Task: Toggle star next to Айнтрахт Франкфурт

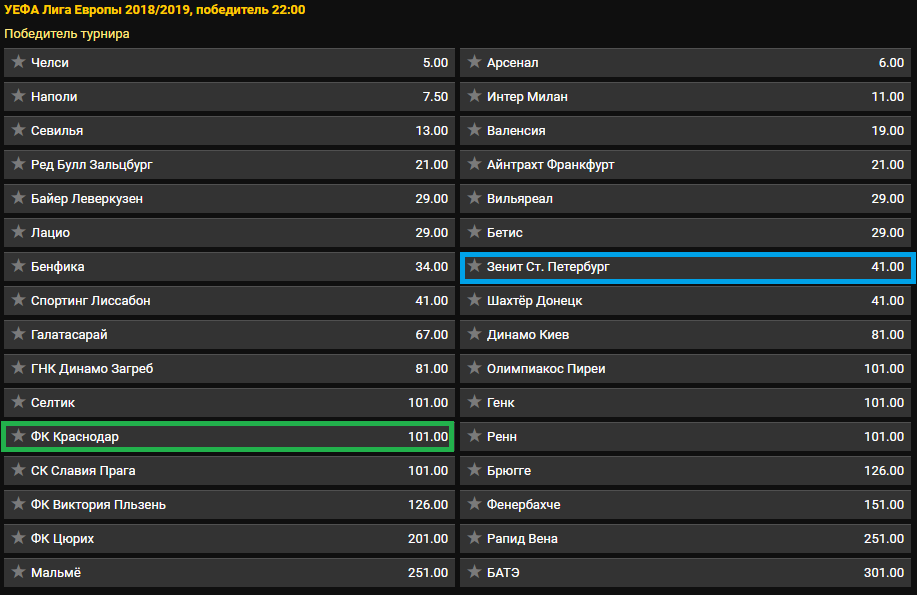Action: 474,164
